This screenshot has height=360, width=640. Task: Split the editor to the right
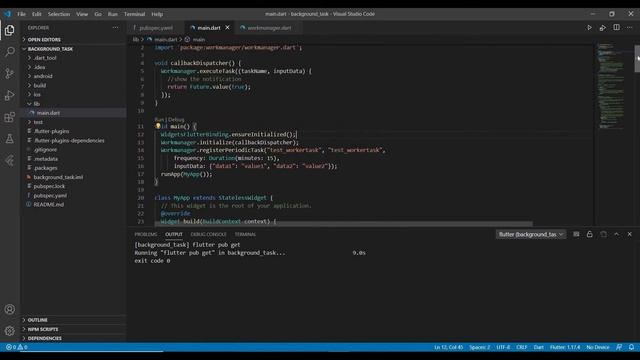pos(616,27)
